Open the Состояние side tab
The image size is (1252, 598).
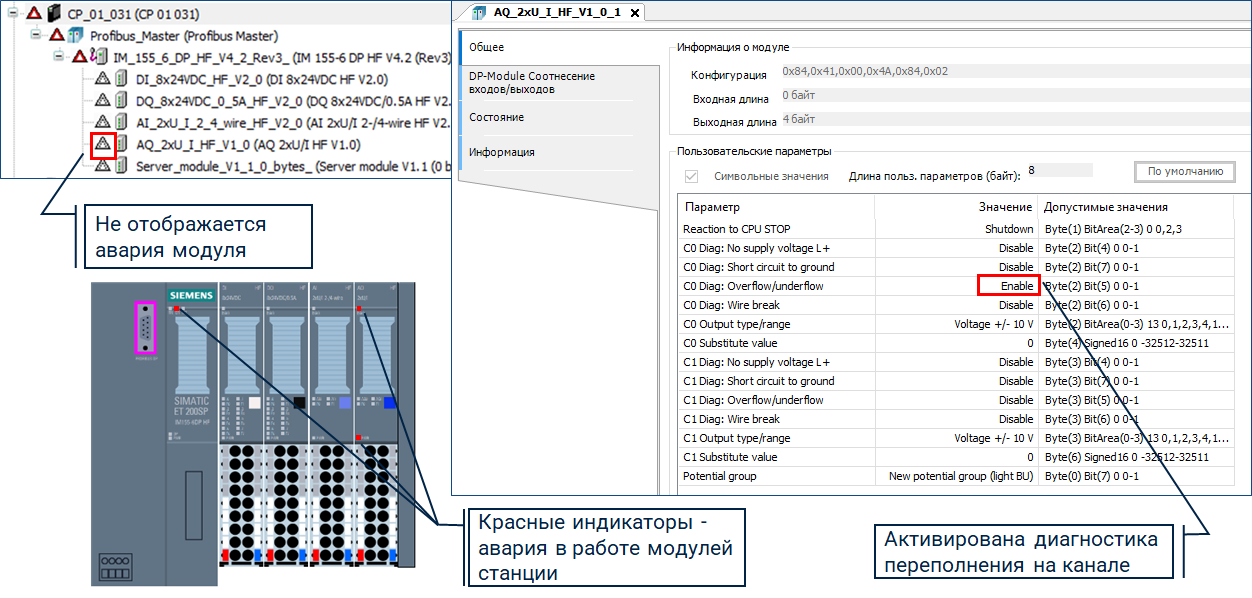(496, 117)
